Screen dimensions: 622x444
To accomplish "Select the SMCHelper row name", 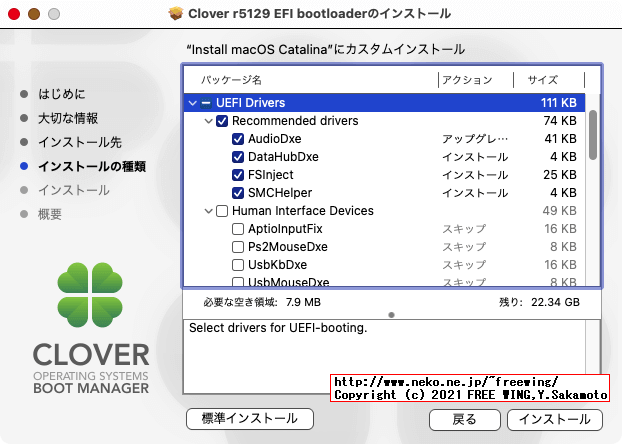I will click(x=280, y=193).
